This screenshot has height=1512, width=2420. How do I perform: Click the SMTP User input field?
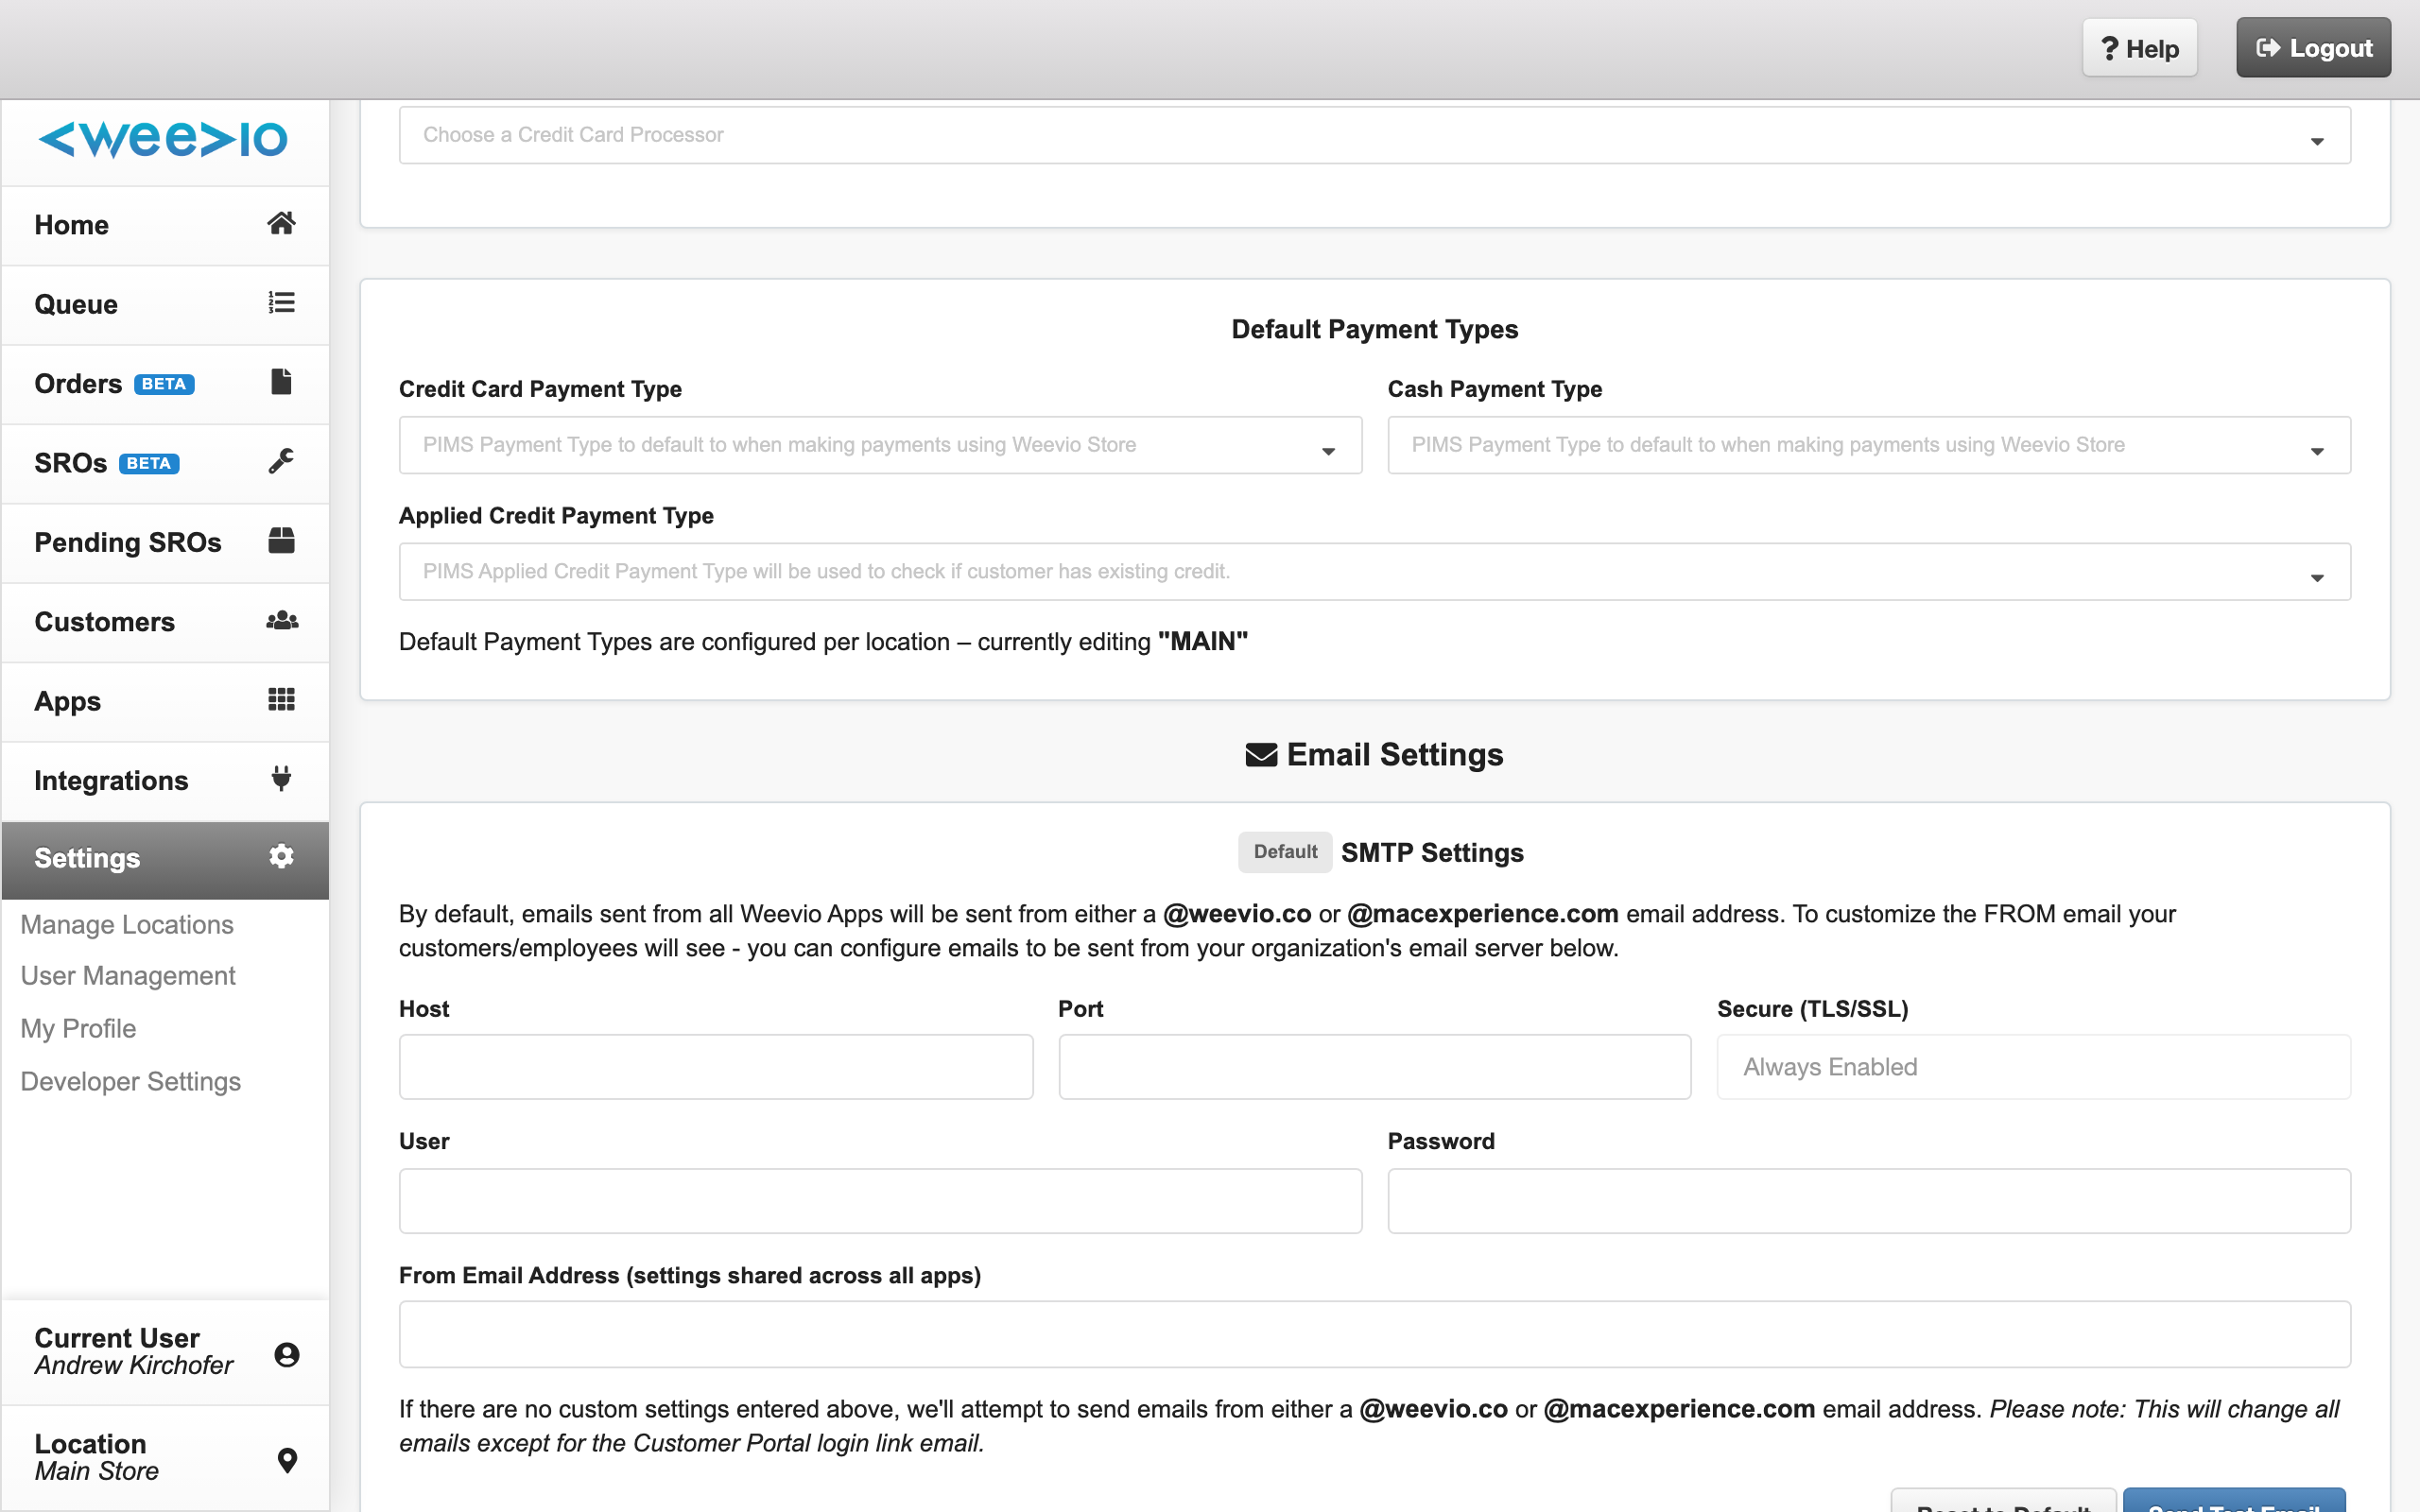tap(880, 1200)
